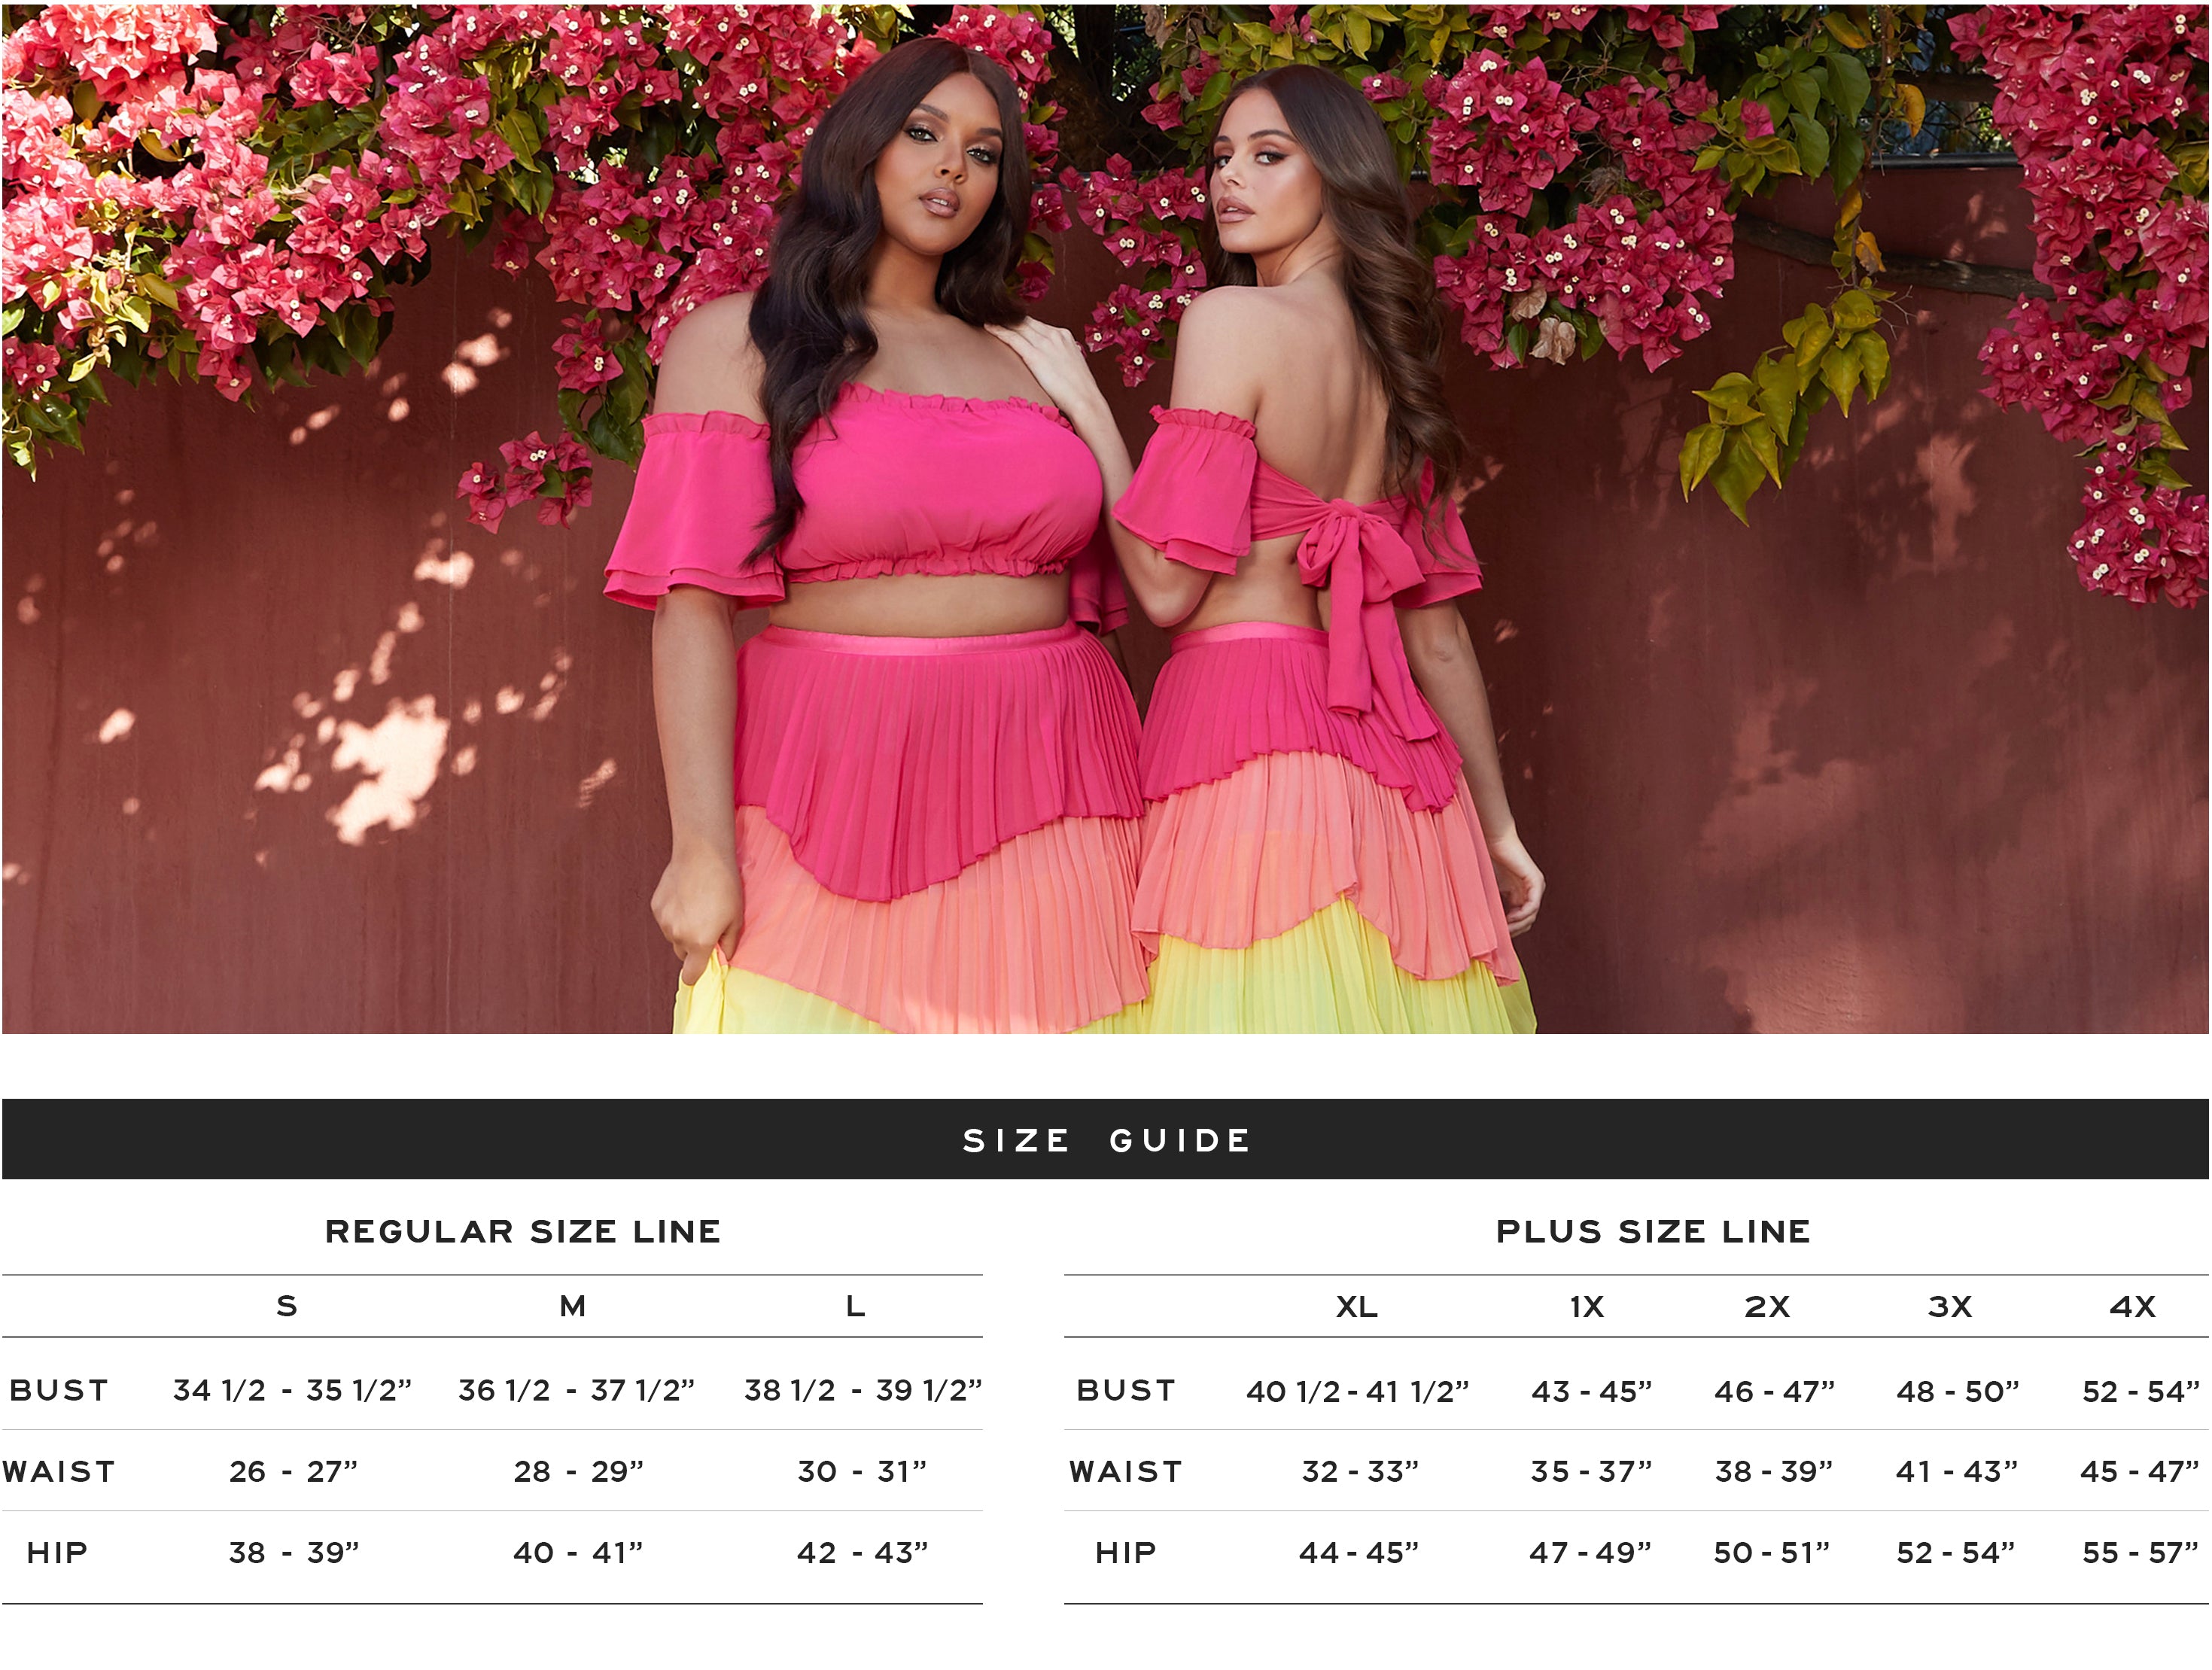The height and width of the screenshot is (1670, 2212).
Task: Click the SIZE GUIDE banner heading
Action: pyautogui.click(x=1106, y=1140)
